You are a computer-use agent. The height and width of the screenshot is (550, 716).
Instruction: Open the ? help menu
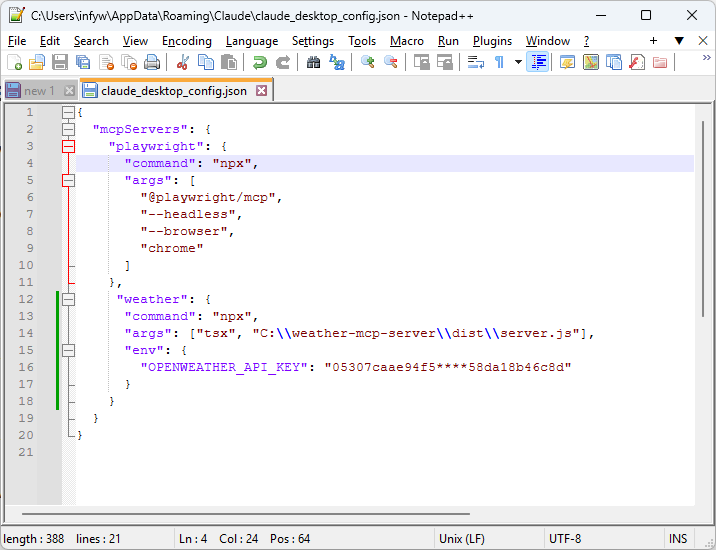[x=586, y=41]
